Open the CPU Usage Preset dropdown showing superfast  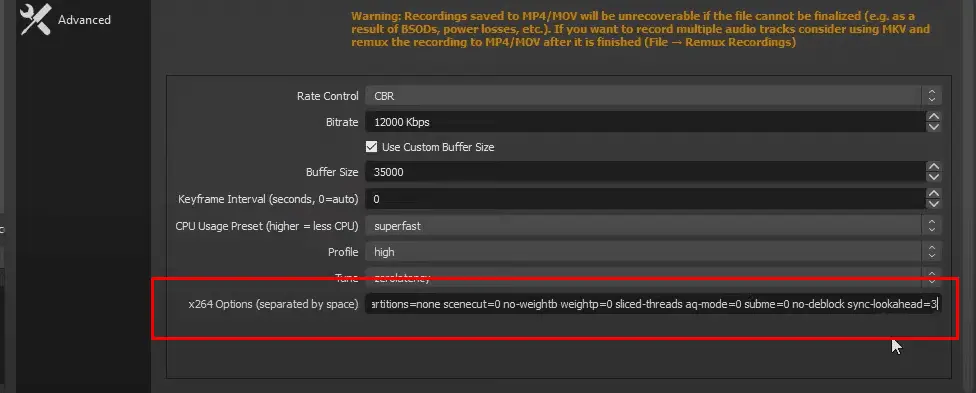point(653,226)
